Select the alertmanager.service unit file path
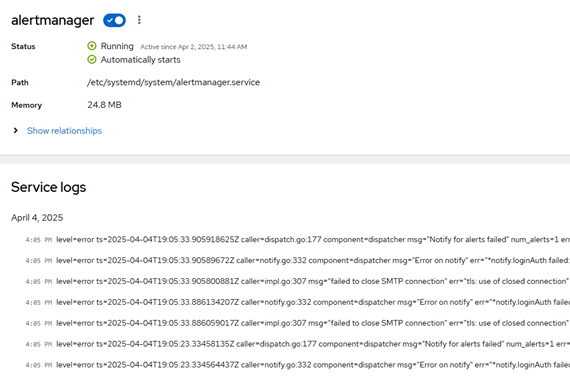 (173, 82)
